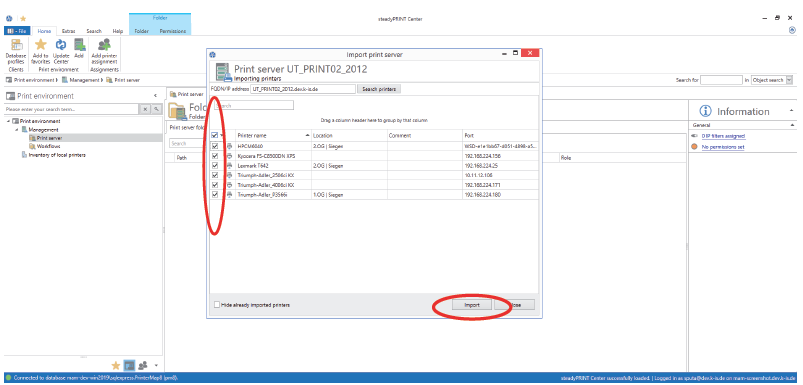Open the checkbox column filter arrow
Viewport: 803px width, 385px height.
point(222,136)
